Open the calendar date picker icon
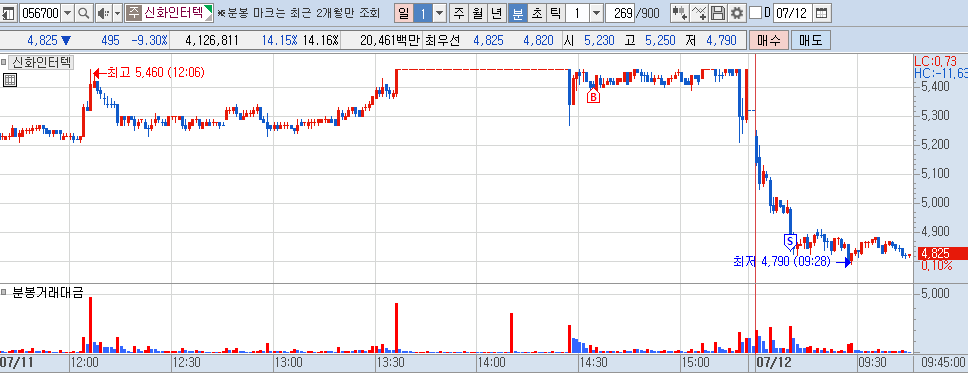 (x=821, y=12)
